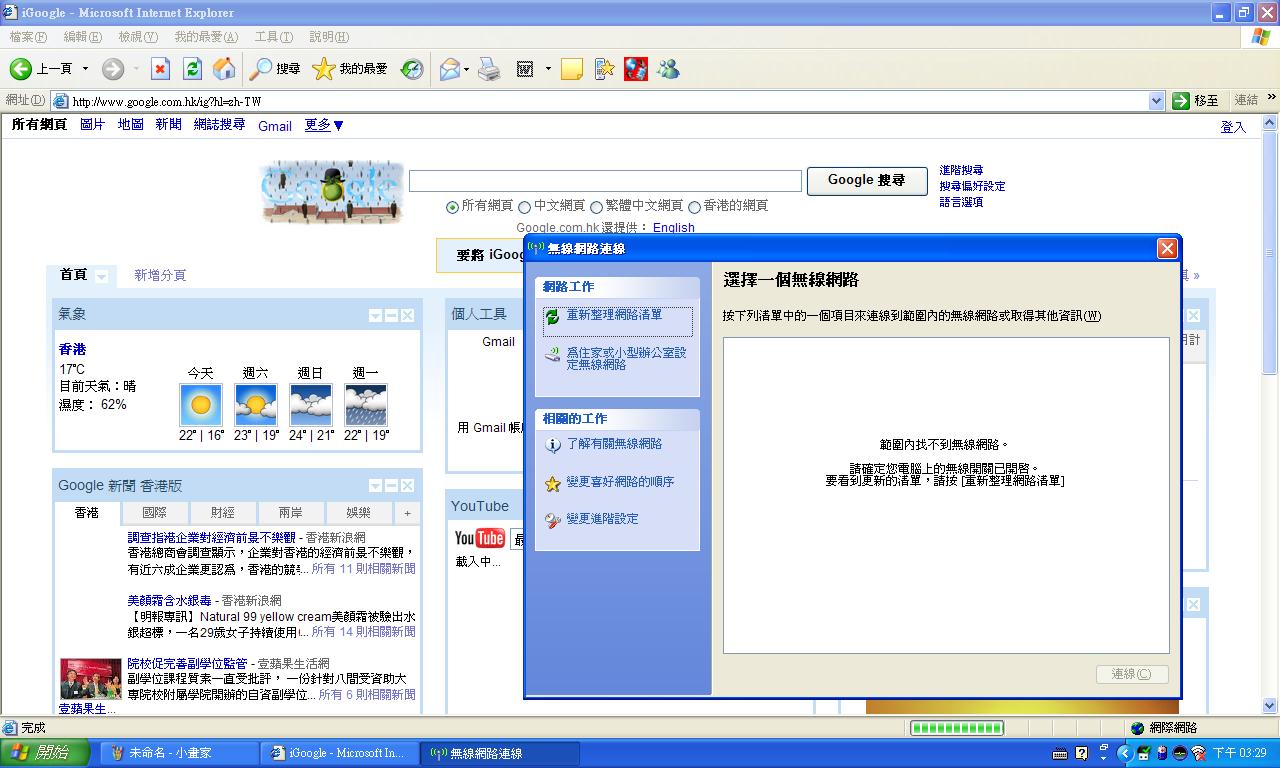
Task: Expand the address bar dropdown arrow
Action: coord(1156,101)
